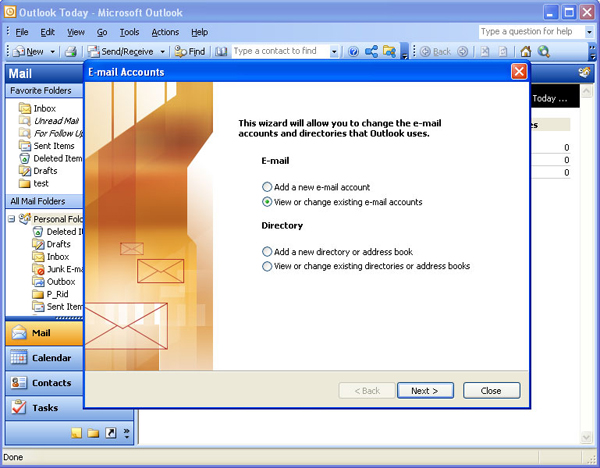
Task: Select Junk E-mail folder icon
Action: pos(38,269)
